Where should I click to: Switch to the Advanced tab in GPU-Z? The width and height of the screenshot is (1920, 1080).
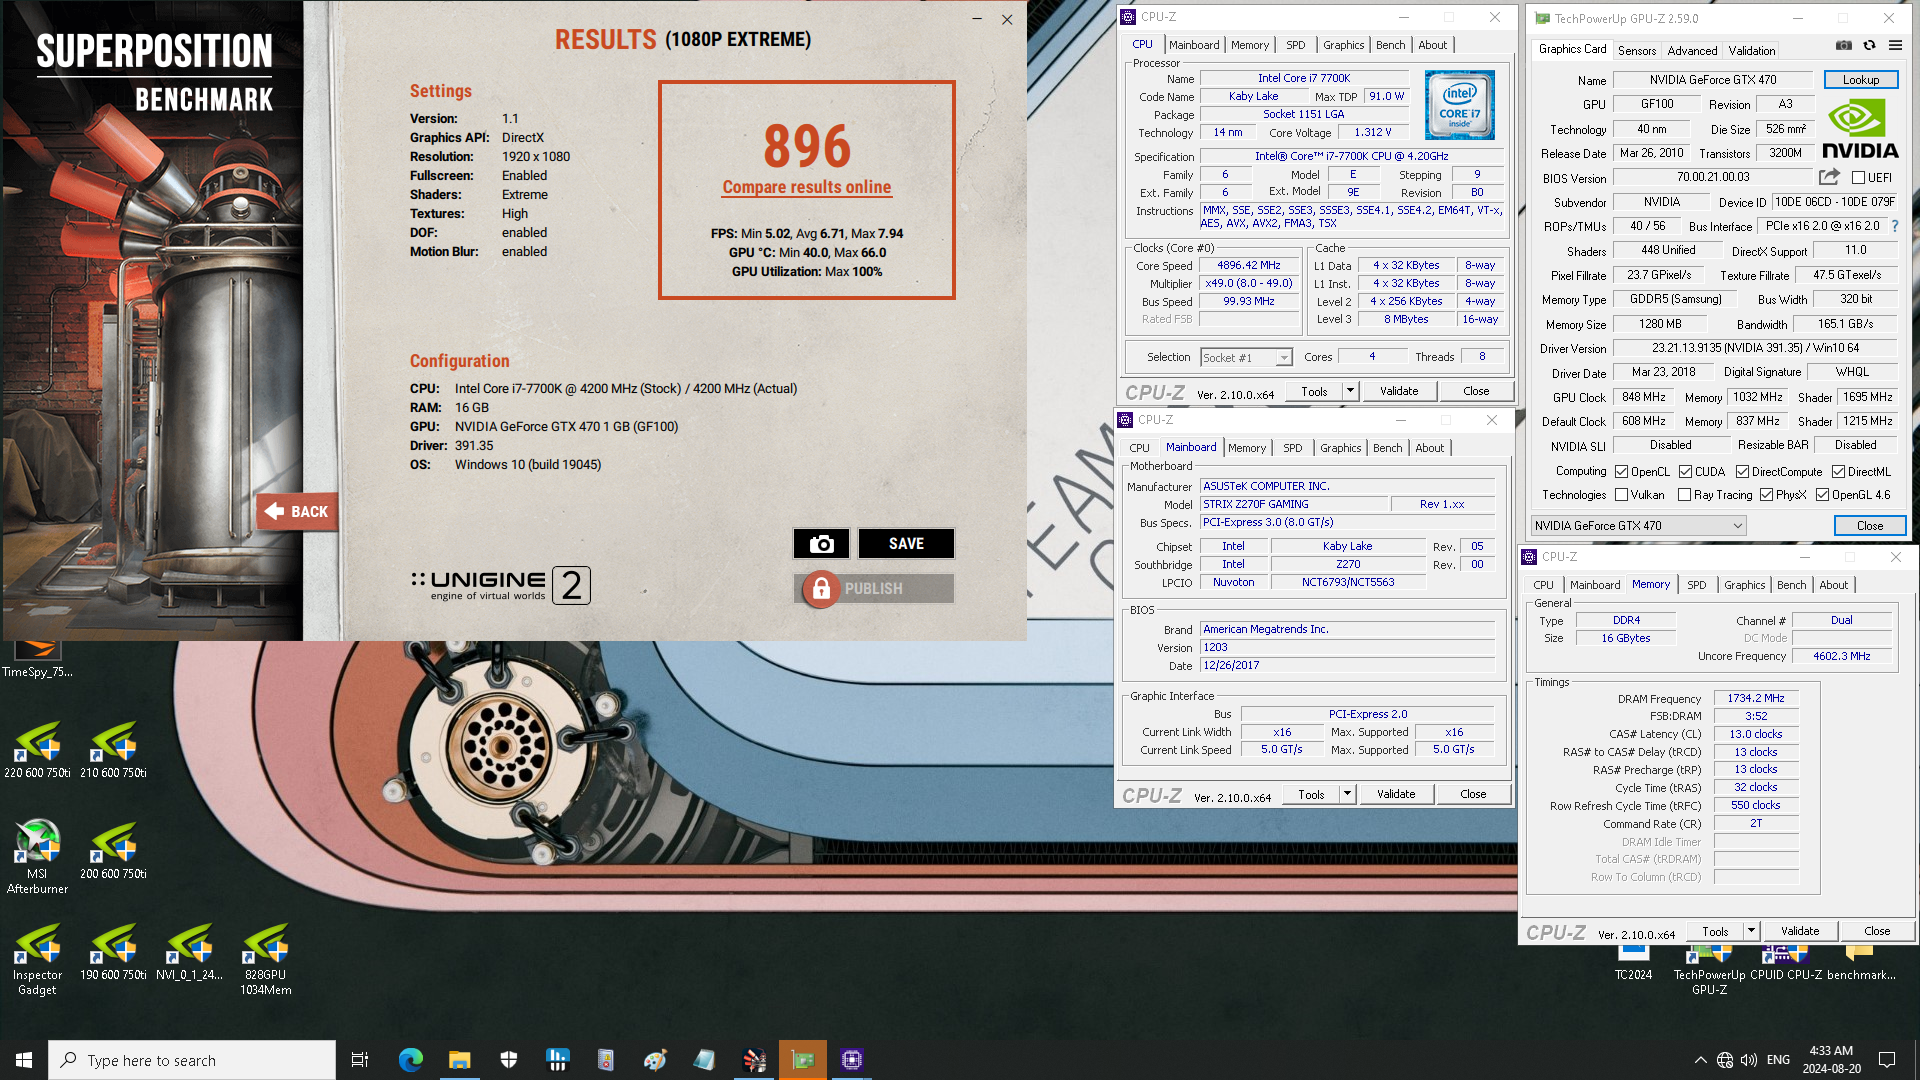(x=1692, y=50)
